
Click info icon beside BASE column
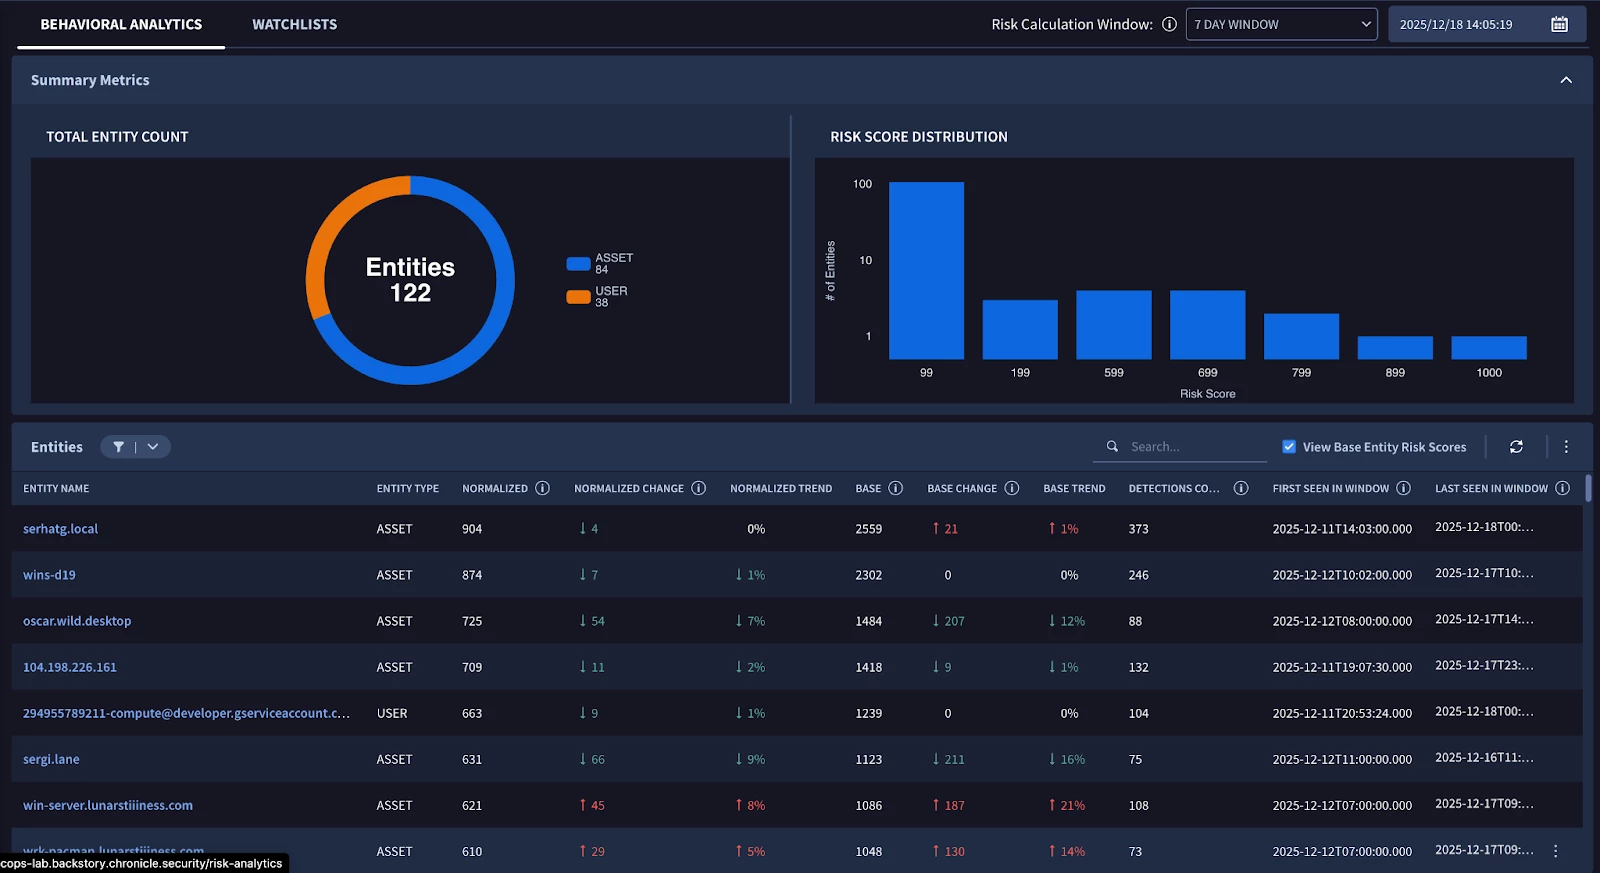tap(895, 488)
